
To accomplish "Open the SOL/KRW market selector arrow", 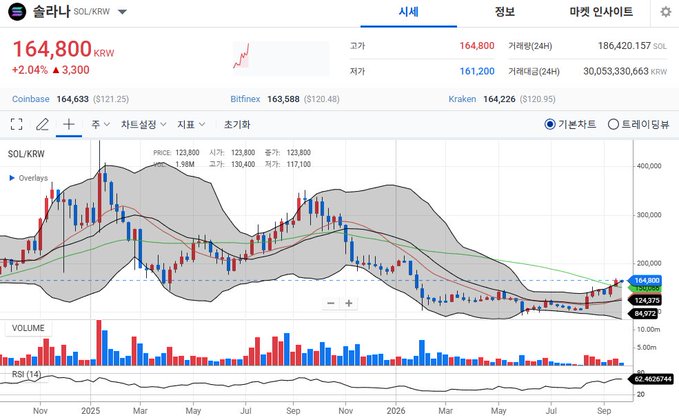I will click(123, 12).
